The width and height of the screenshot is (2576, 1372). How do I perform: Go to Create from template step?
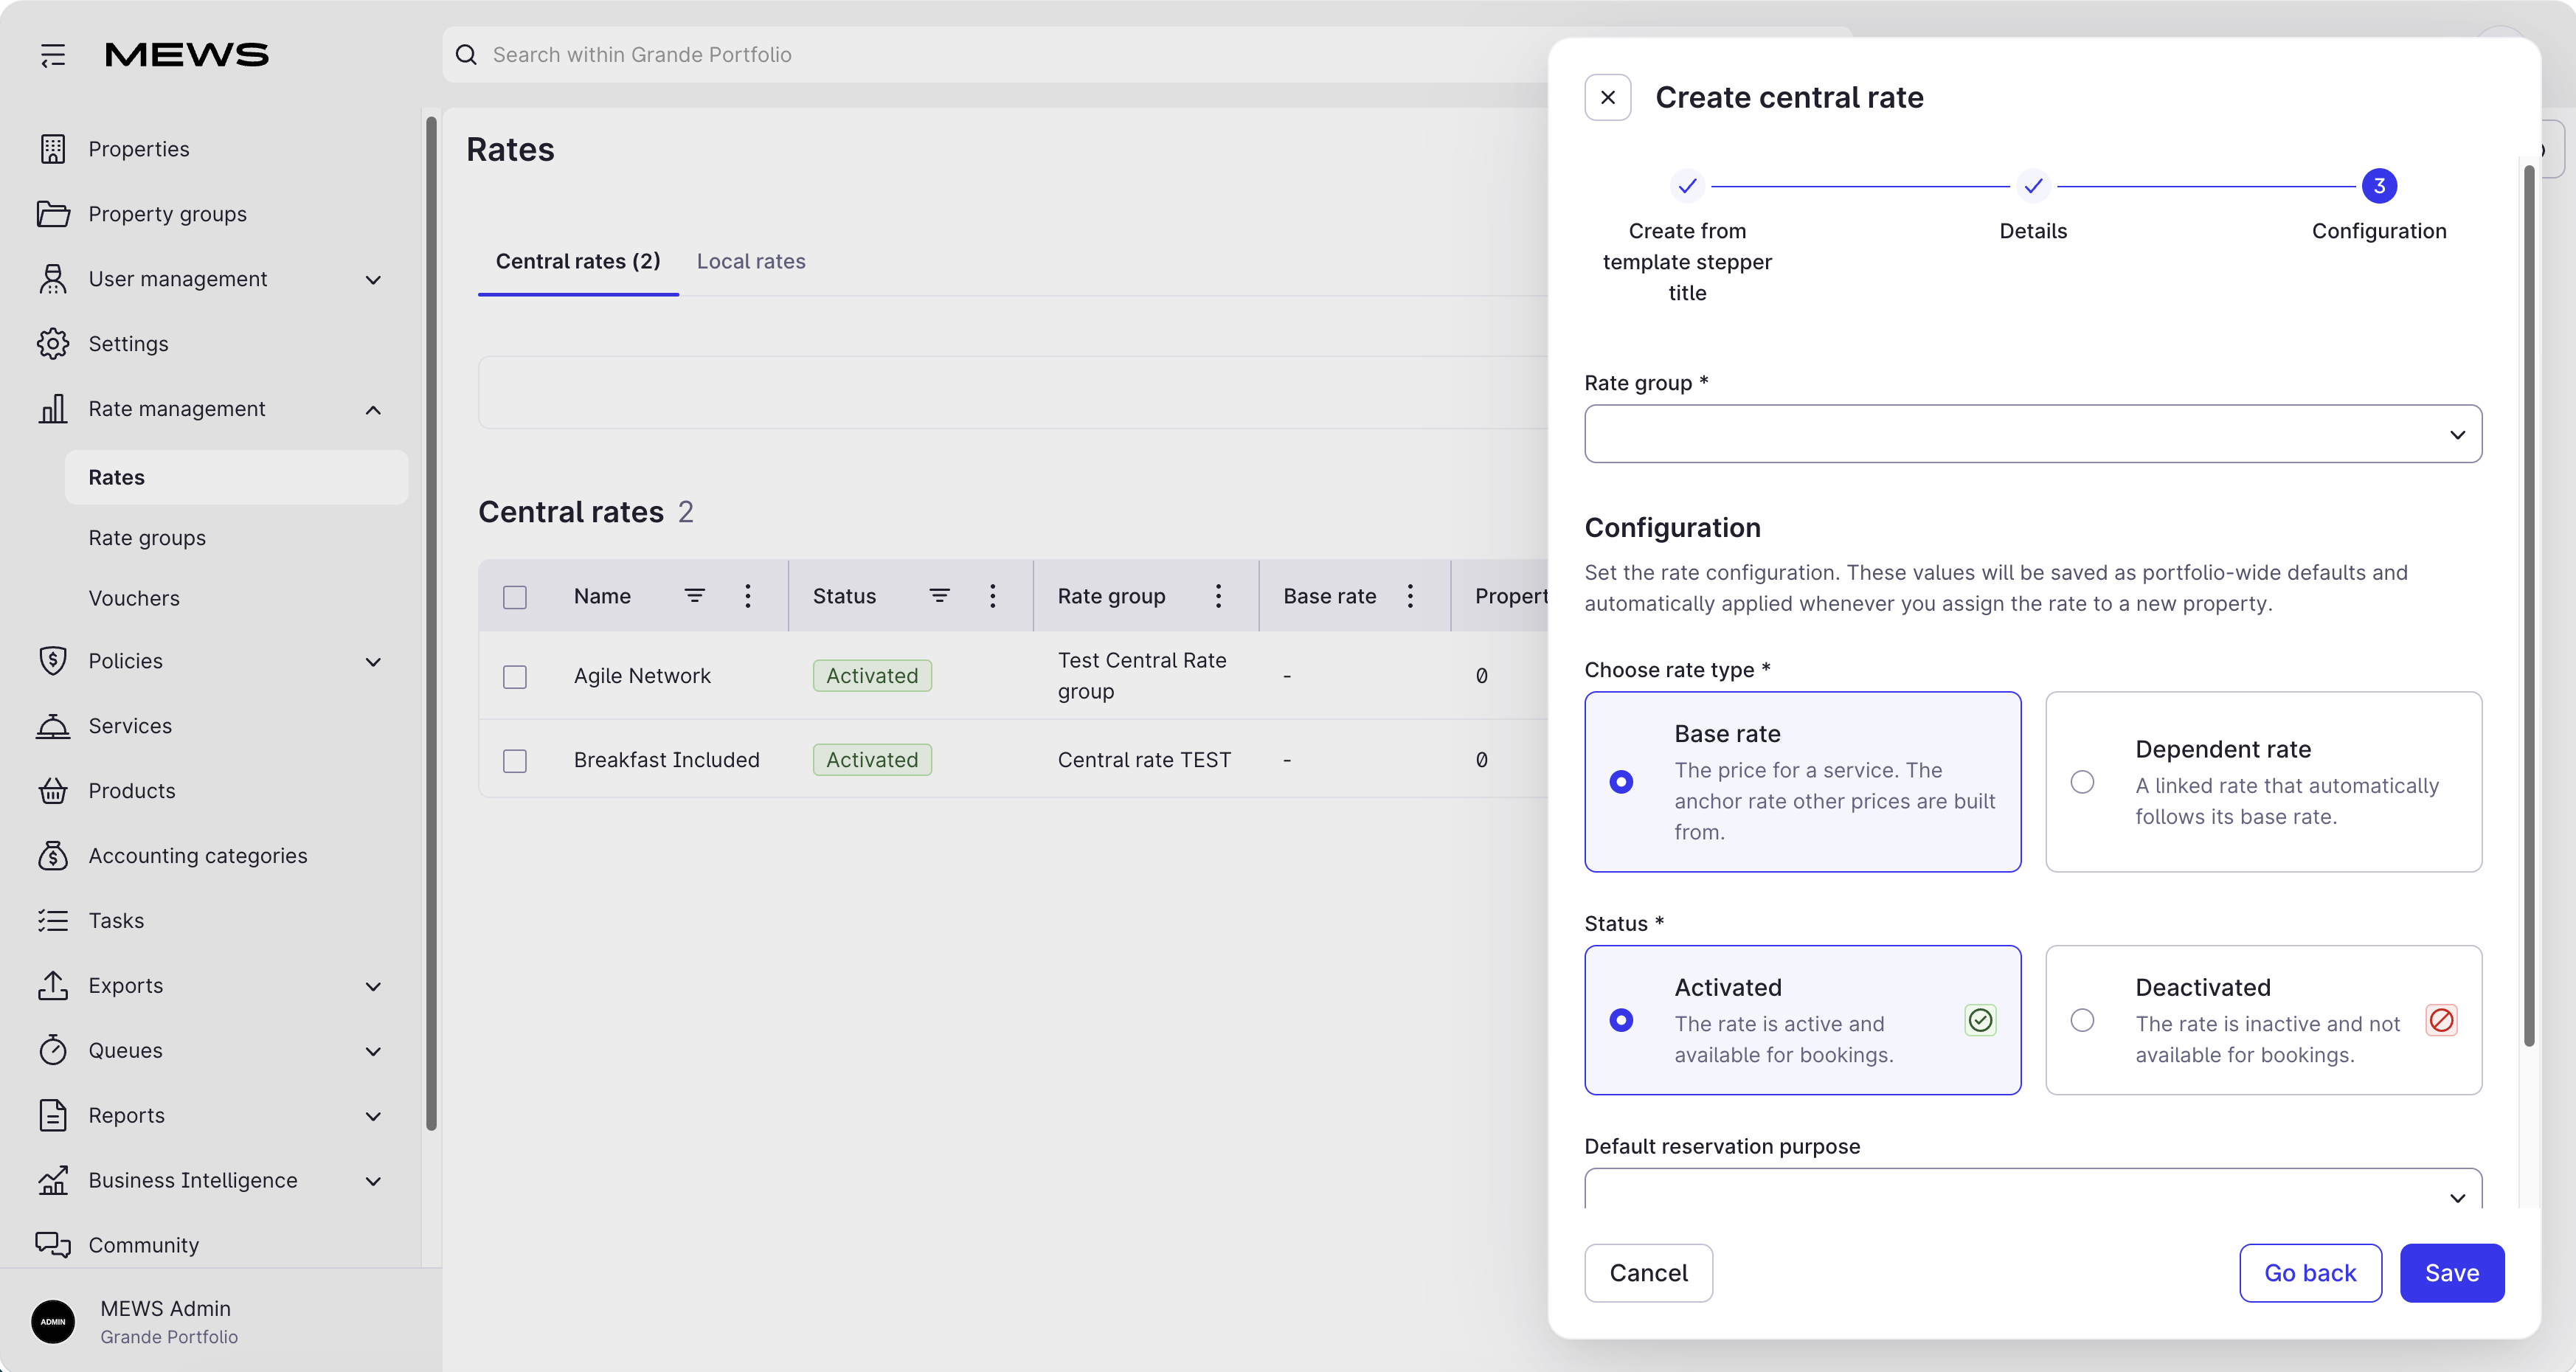click(1687, 186)
